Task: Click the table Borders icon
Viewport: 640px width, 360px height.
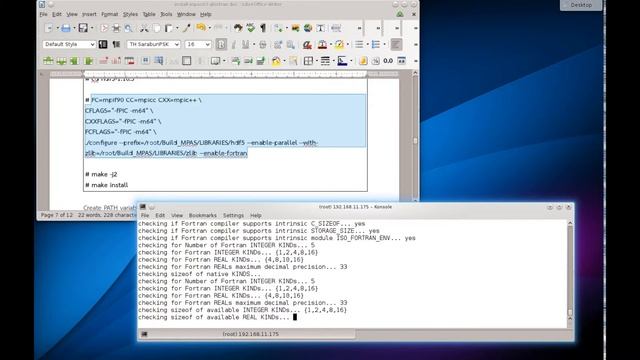Action: (x=308, y=61)
